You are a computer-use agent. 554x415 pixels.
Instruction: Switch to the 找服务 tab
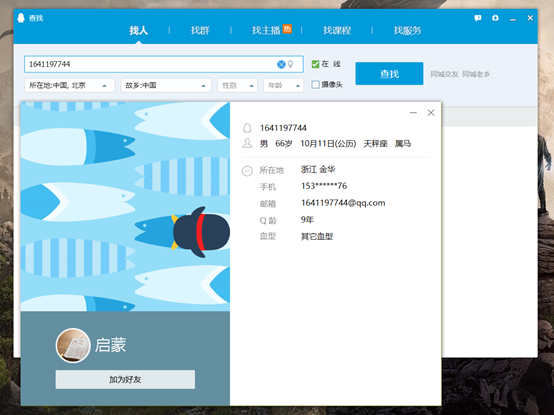click(407, 30)
